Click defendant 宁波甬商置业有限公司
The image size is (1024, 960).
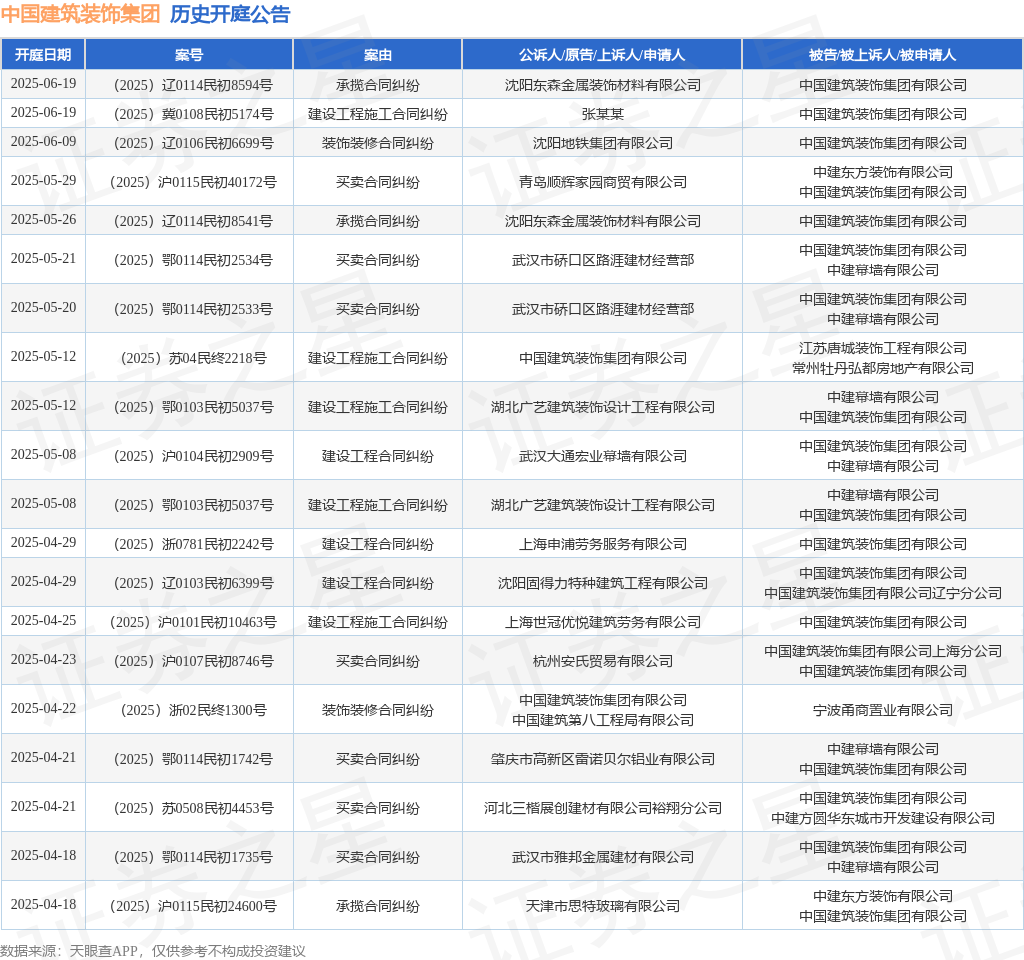[x=882, y=710]
